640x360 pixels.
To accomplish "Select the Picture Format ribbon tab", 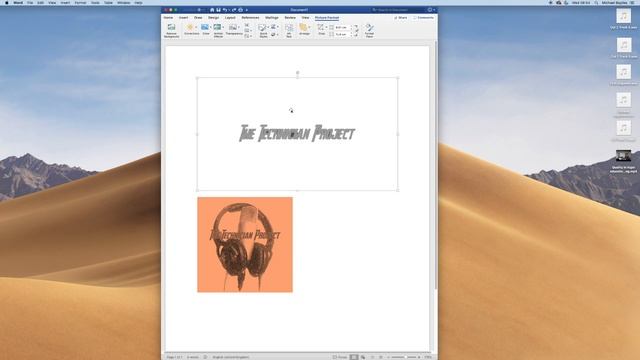I will point(327,18).
